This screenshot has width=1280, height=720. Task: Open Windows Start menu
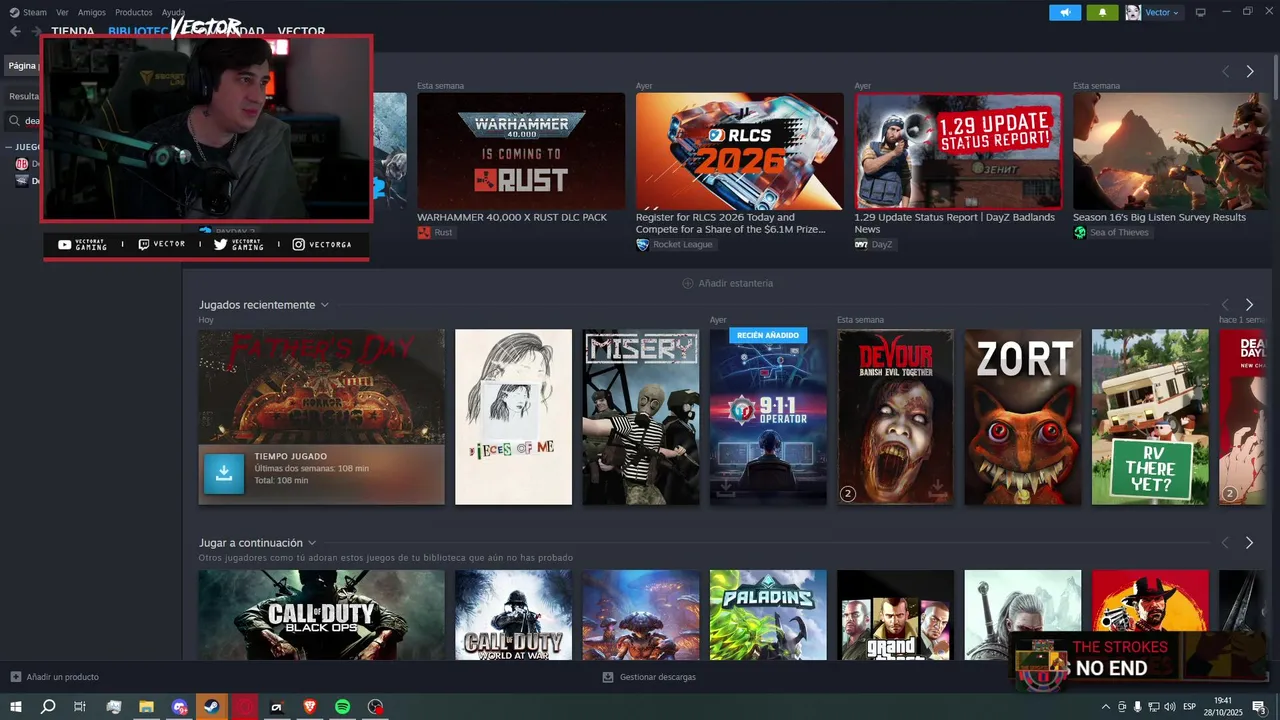coord(16,707)
